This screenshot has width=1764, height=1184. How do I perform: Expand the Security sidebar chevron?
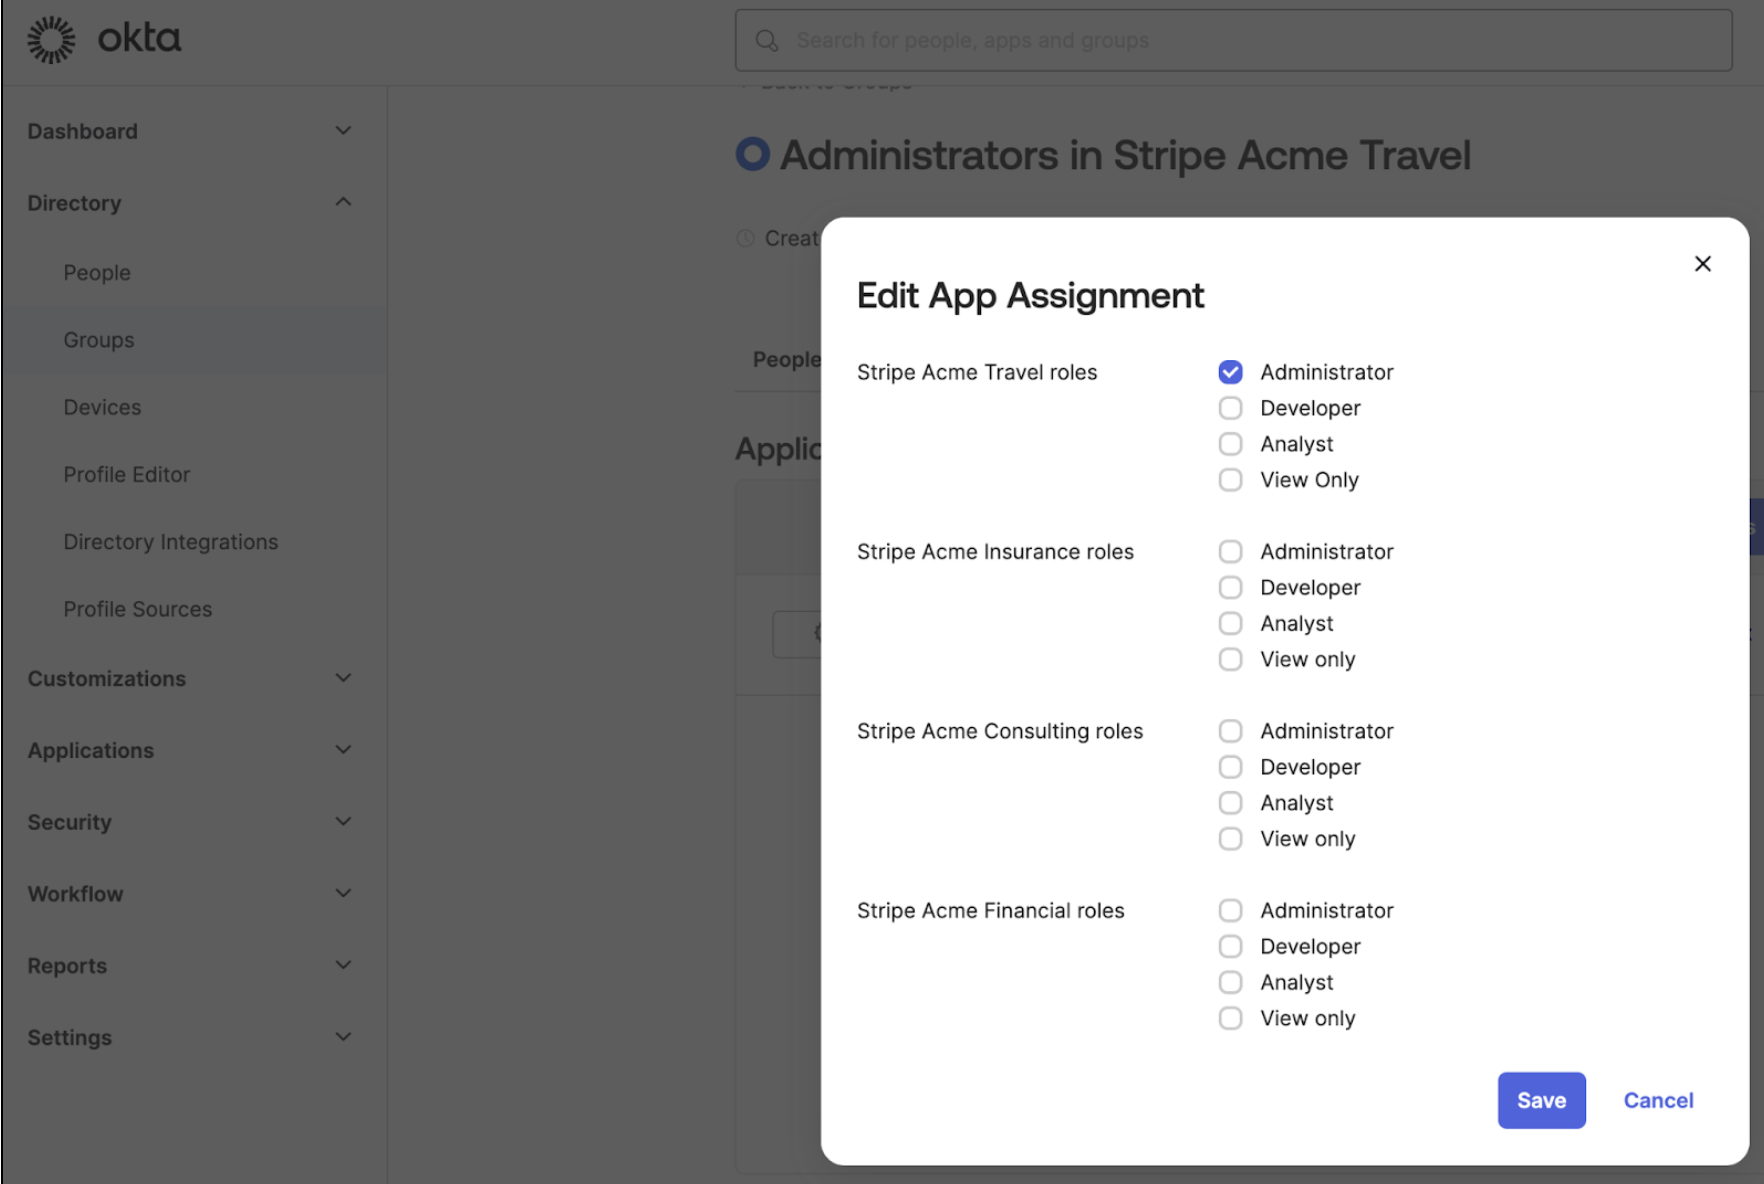coord(343,822)
